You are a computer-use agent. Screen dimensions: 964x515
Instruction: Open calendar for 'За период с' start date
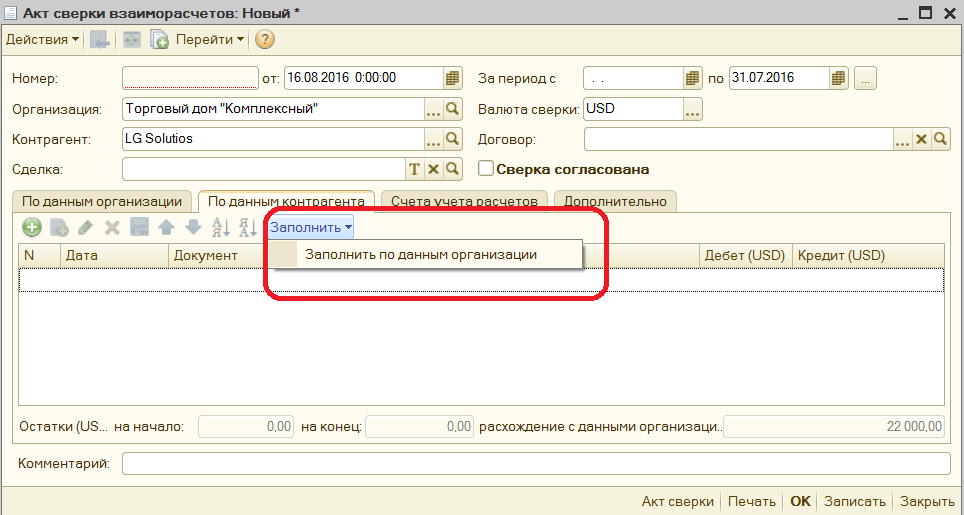coord(692,78)
